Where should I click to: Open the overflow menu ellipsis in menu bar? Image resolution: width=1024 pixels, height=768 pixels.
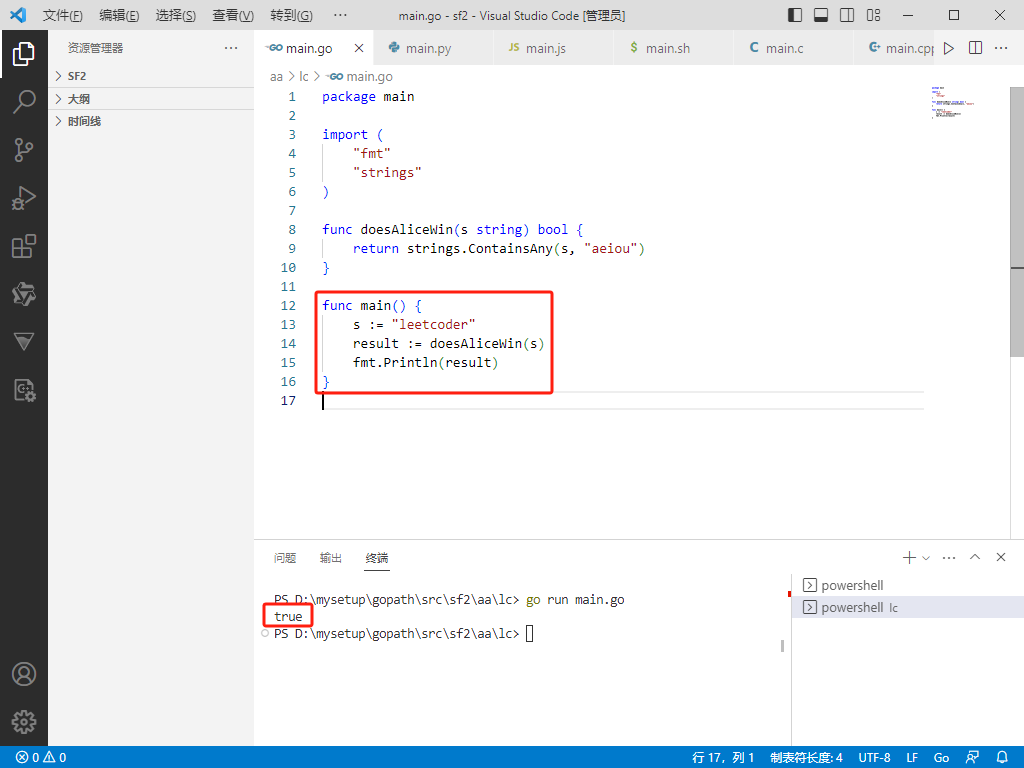click(340, 15)
